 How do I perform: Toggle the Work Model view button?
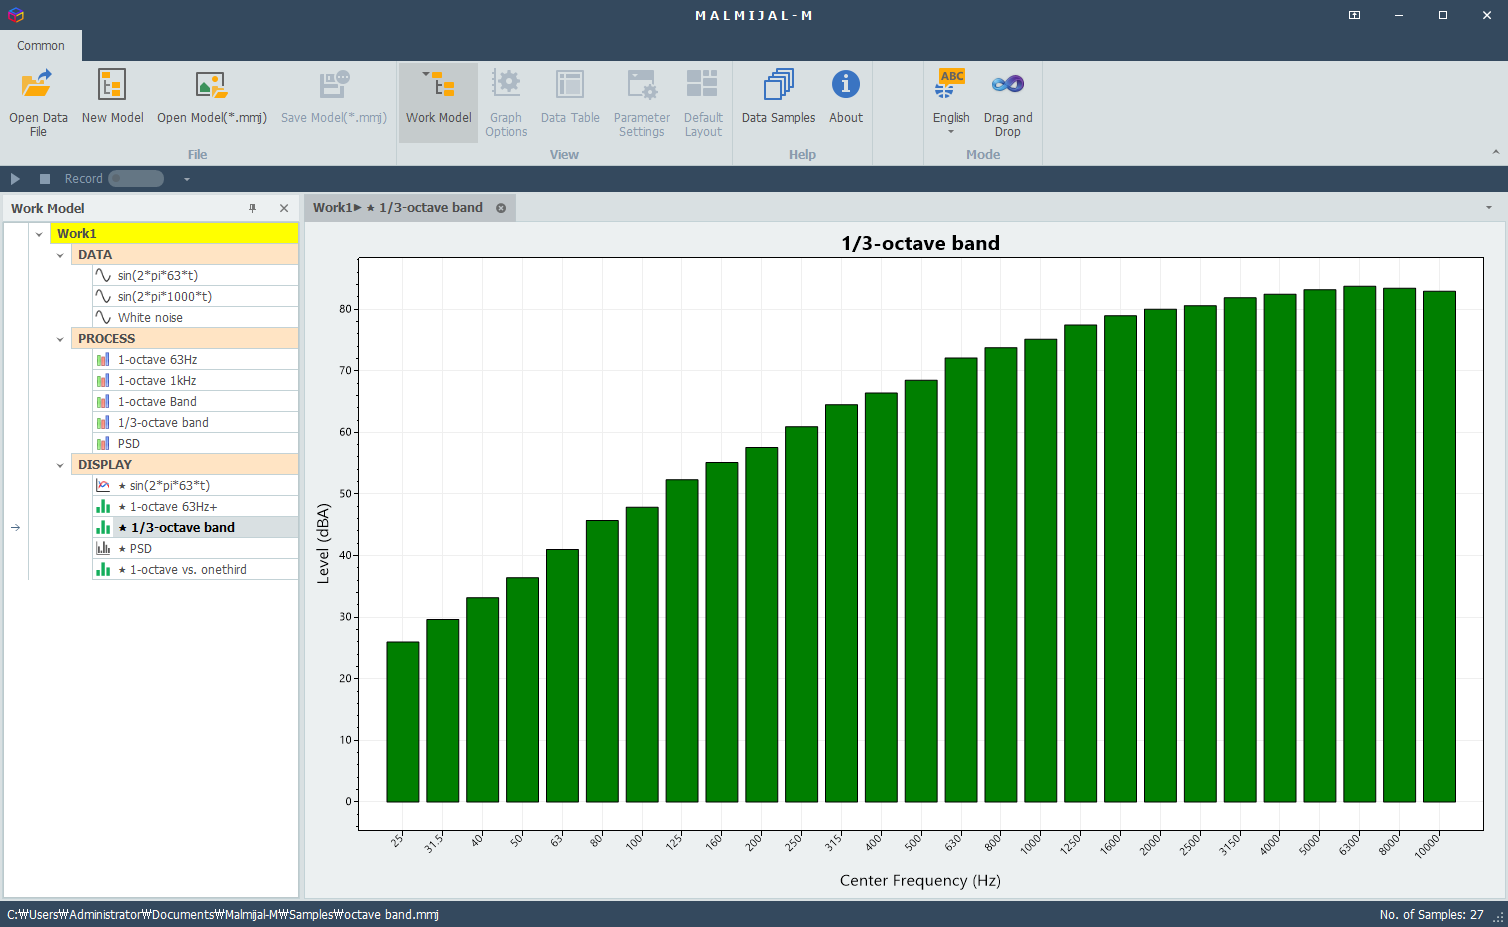click(x=438, y=101)
